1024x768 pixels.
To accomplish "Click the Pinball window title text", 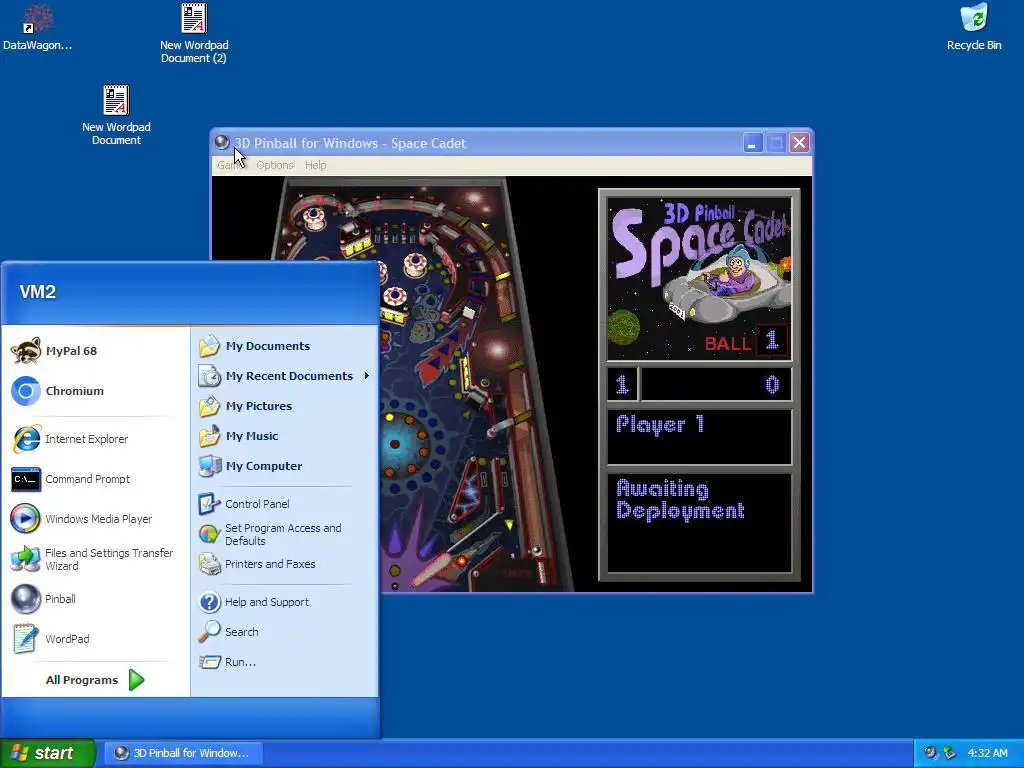I will click(350, 143).
